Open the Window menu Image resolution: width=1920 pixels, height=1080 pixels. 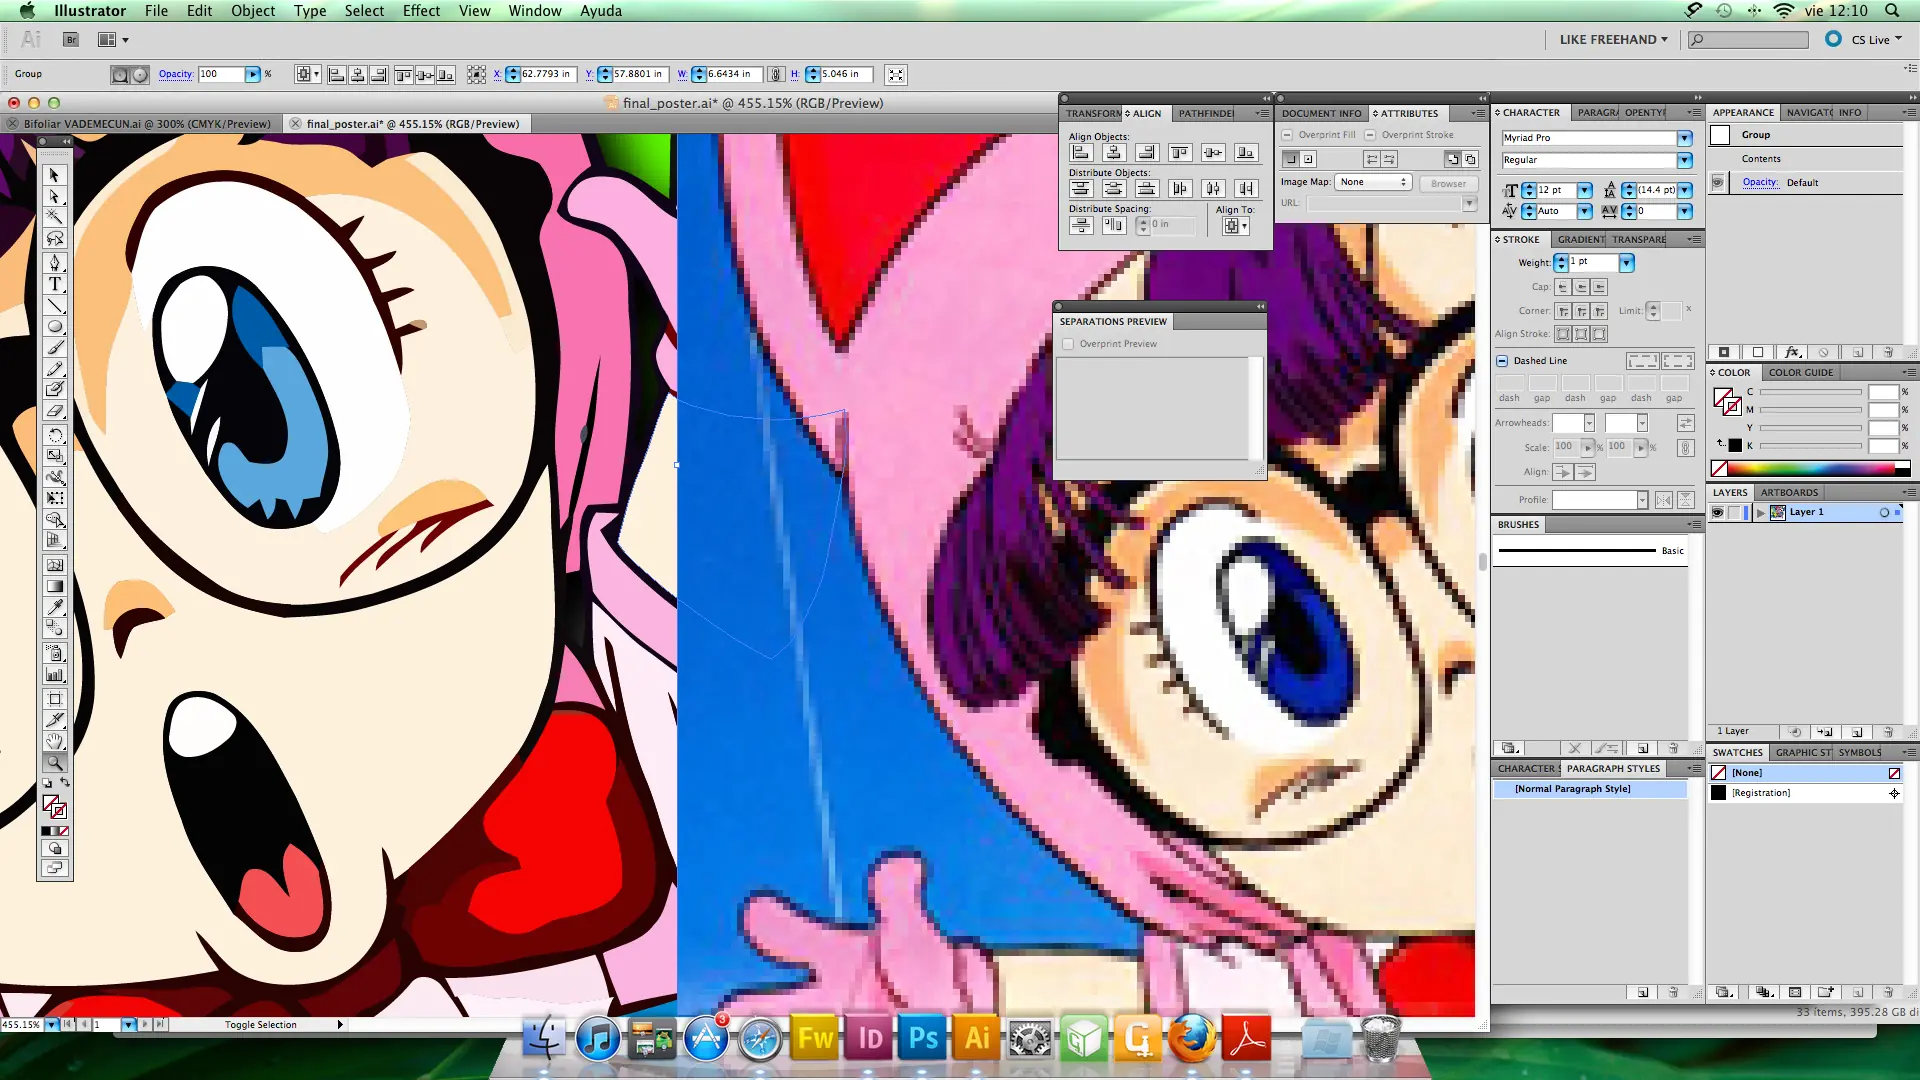(x=535, y=11)
